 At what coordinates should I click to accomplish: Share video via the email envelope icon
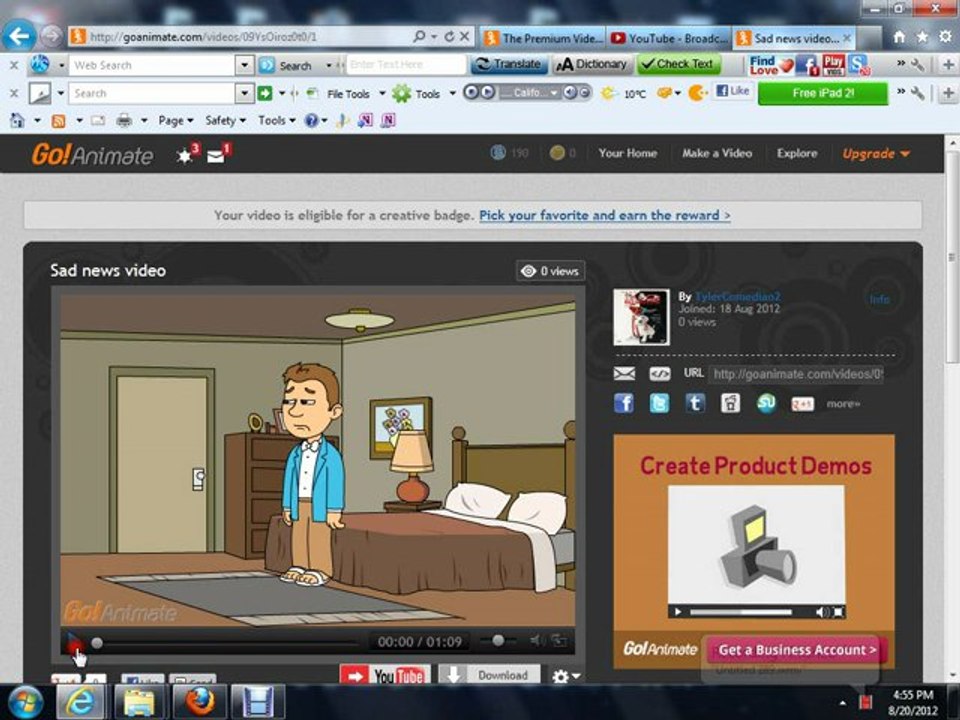[x=624, y=373]
